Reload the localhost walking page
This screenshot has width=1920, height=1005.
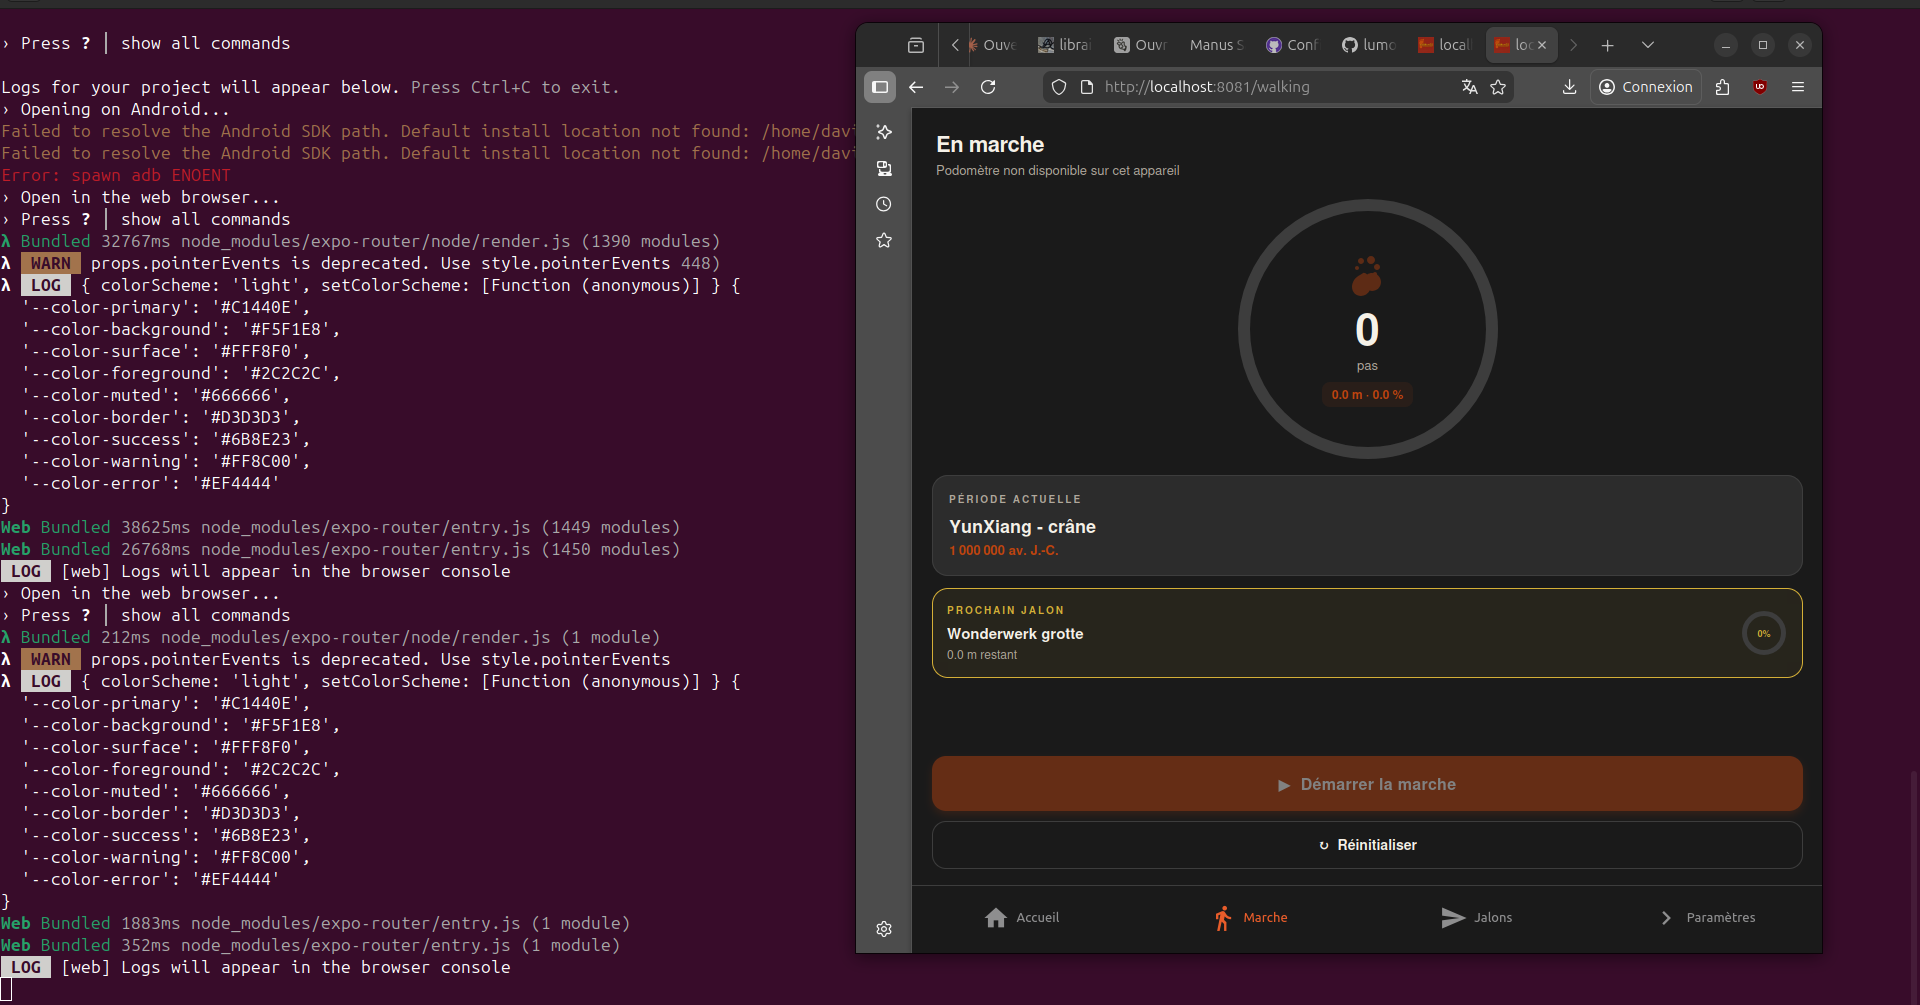pos(988,87)
